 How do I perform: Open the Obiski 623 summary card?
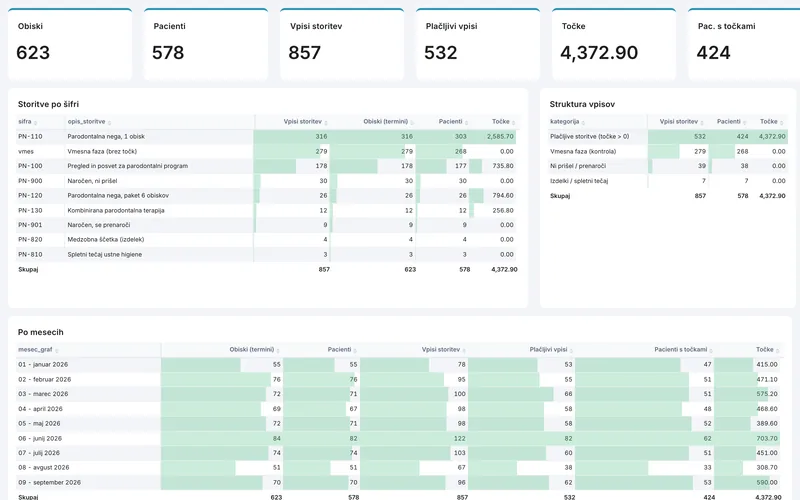(x=70, y=44)
